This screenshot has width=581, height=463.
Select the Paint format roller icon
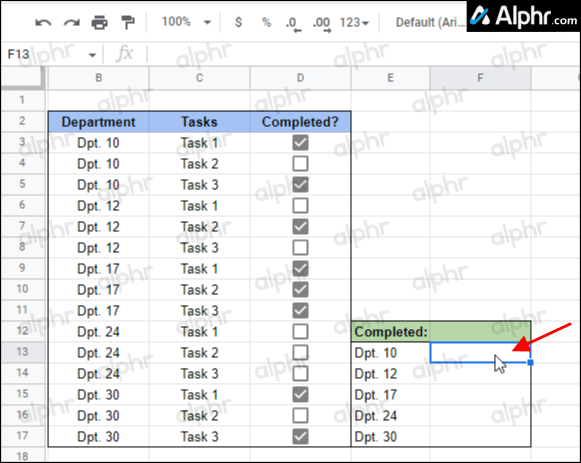pos(128,23)
